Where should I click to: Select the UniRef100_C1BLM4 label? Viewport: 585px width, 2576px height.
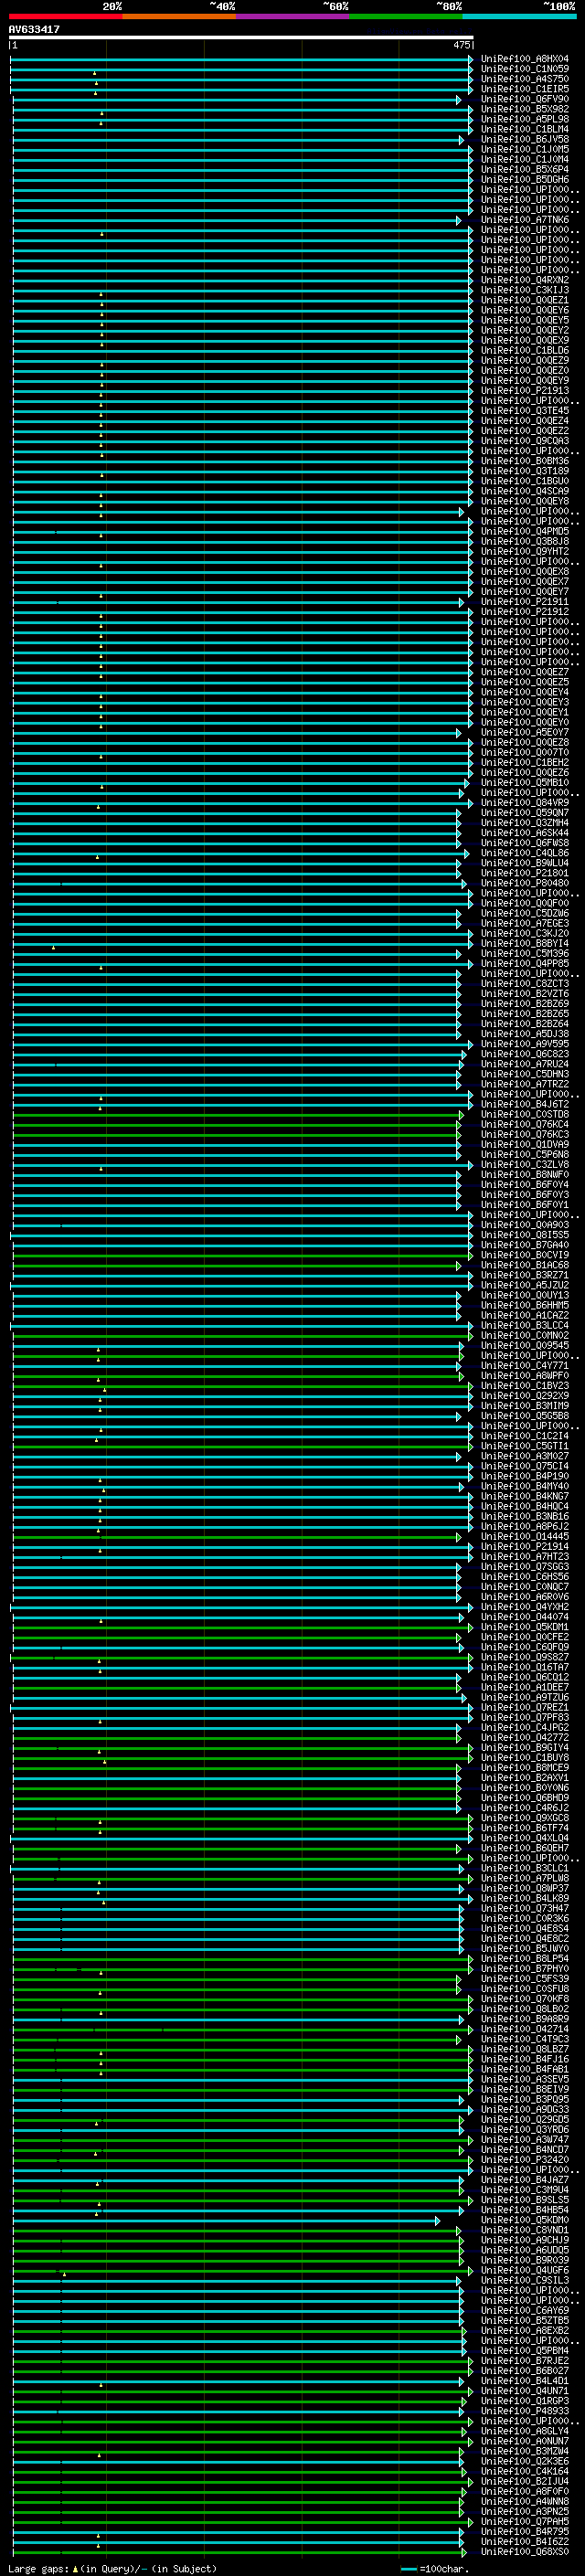click(525, 129)
